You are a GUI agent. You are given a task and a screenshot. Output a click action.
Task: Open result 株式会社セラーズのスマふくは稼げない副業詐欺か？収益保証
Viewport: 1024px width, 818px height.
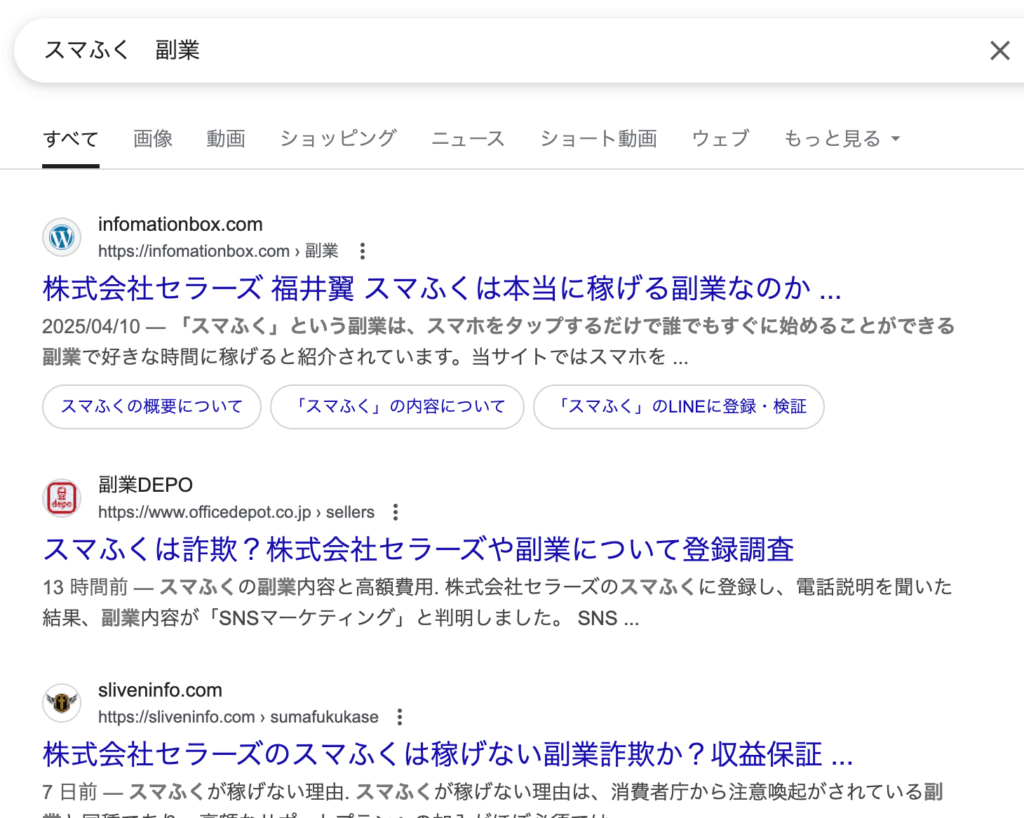tap(447, 754)
